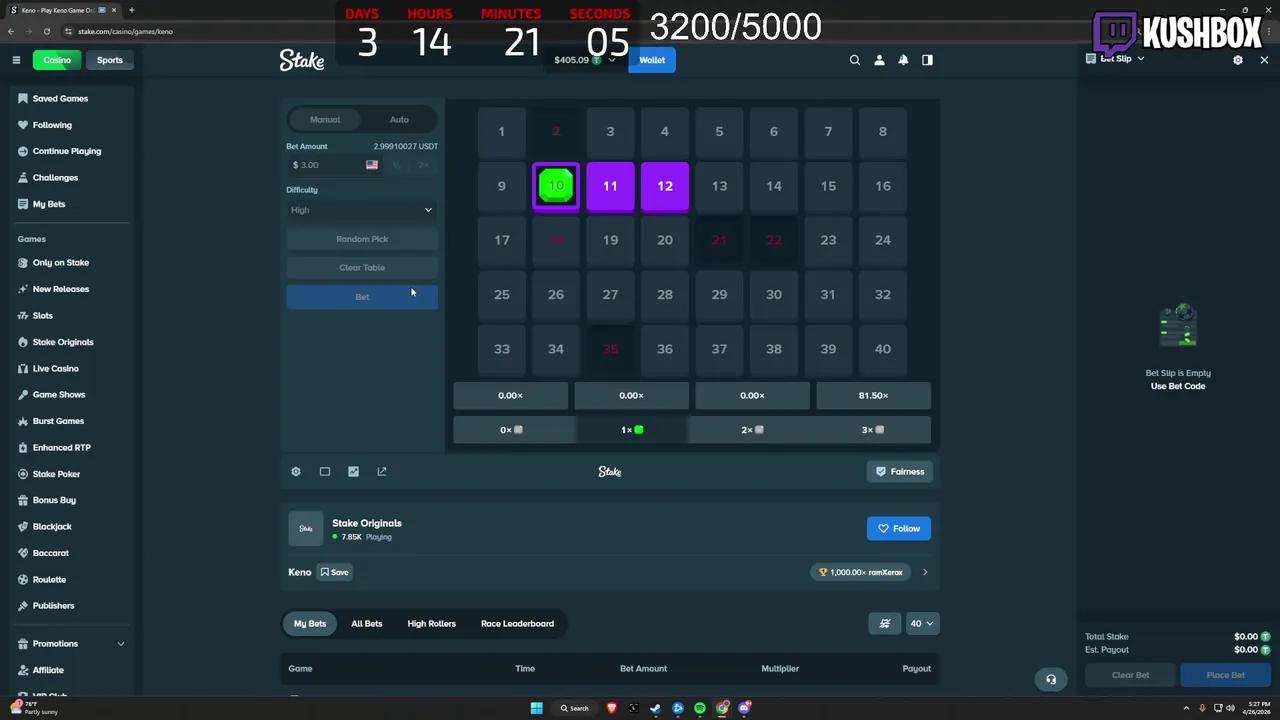Screen dimensions: 1280x720
Task: Switch to the Casino tab
Action: [57, 60]
